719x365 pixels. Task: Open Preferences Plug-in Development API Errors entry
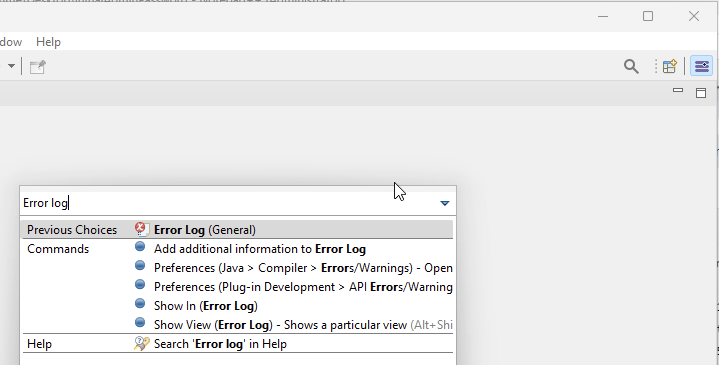tap(303, 287)
